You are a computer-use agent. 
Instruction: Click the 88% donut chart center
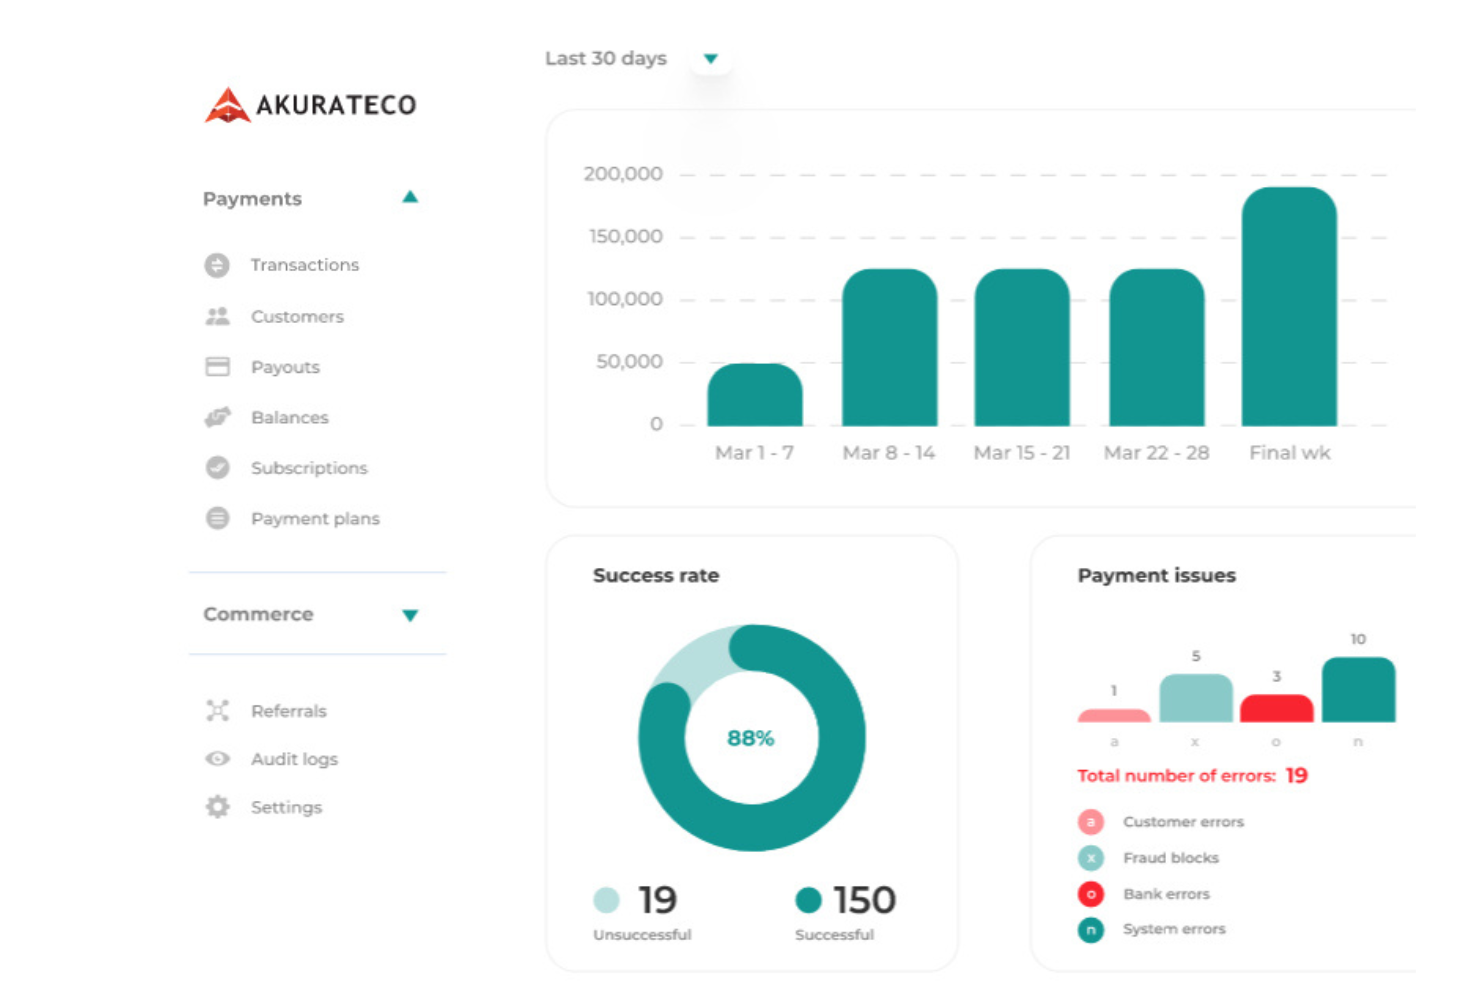click(751, 738)
